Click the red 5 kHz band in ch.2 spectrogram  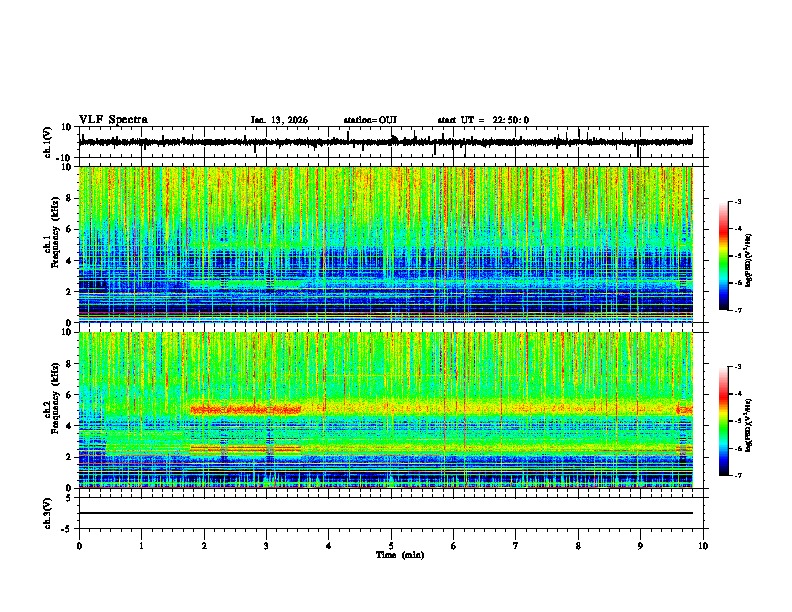pyautogui.click(x=245, y=410)
